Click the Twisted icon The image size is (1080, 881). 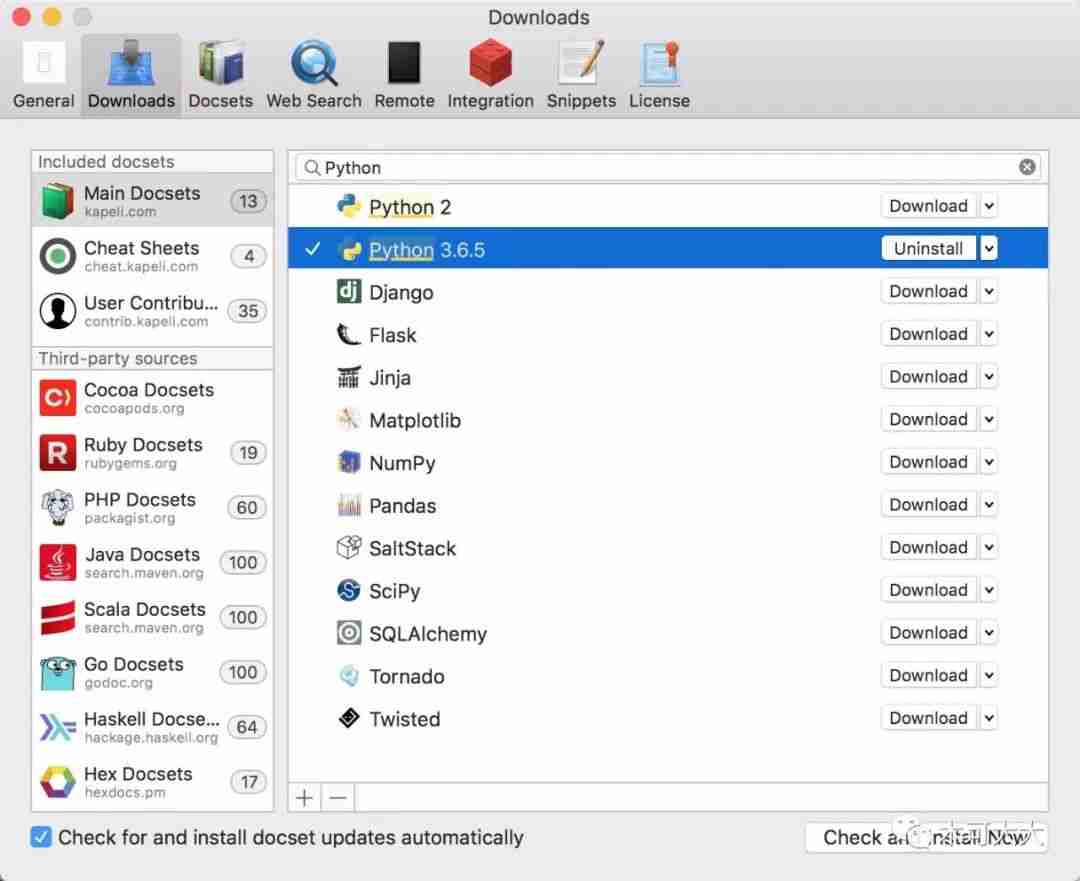[349, 718]
